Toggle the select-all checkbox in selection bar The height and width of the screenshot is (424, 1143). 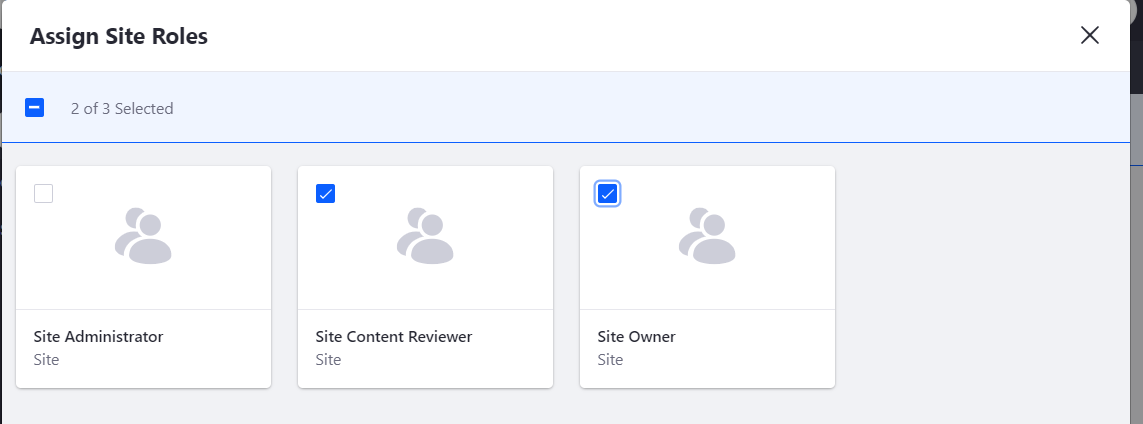34,108
